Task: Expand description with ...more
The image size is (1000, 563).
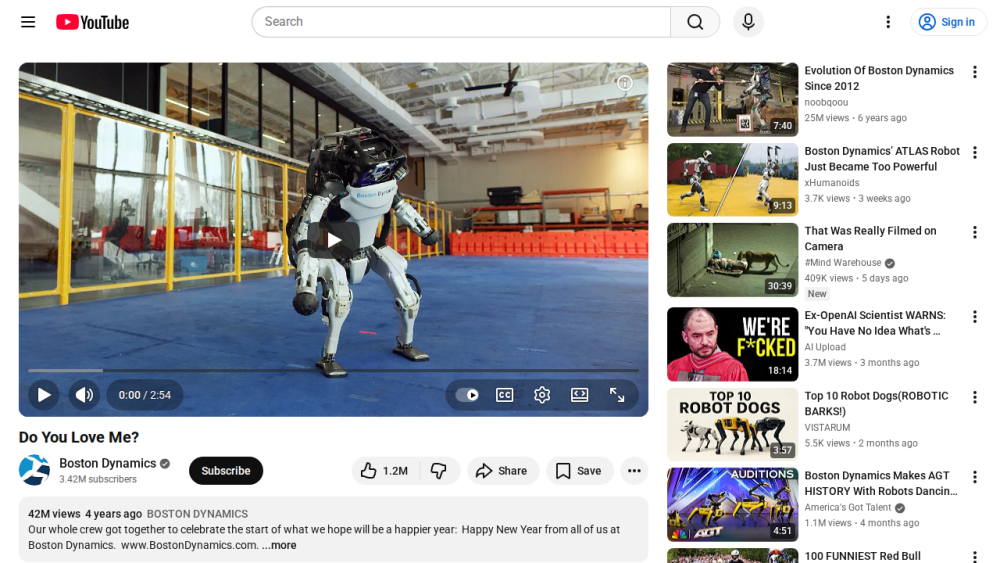Action: (279, 545)
